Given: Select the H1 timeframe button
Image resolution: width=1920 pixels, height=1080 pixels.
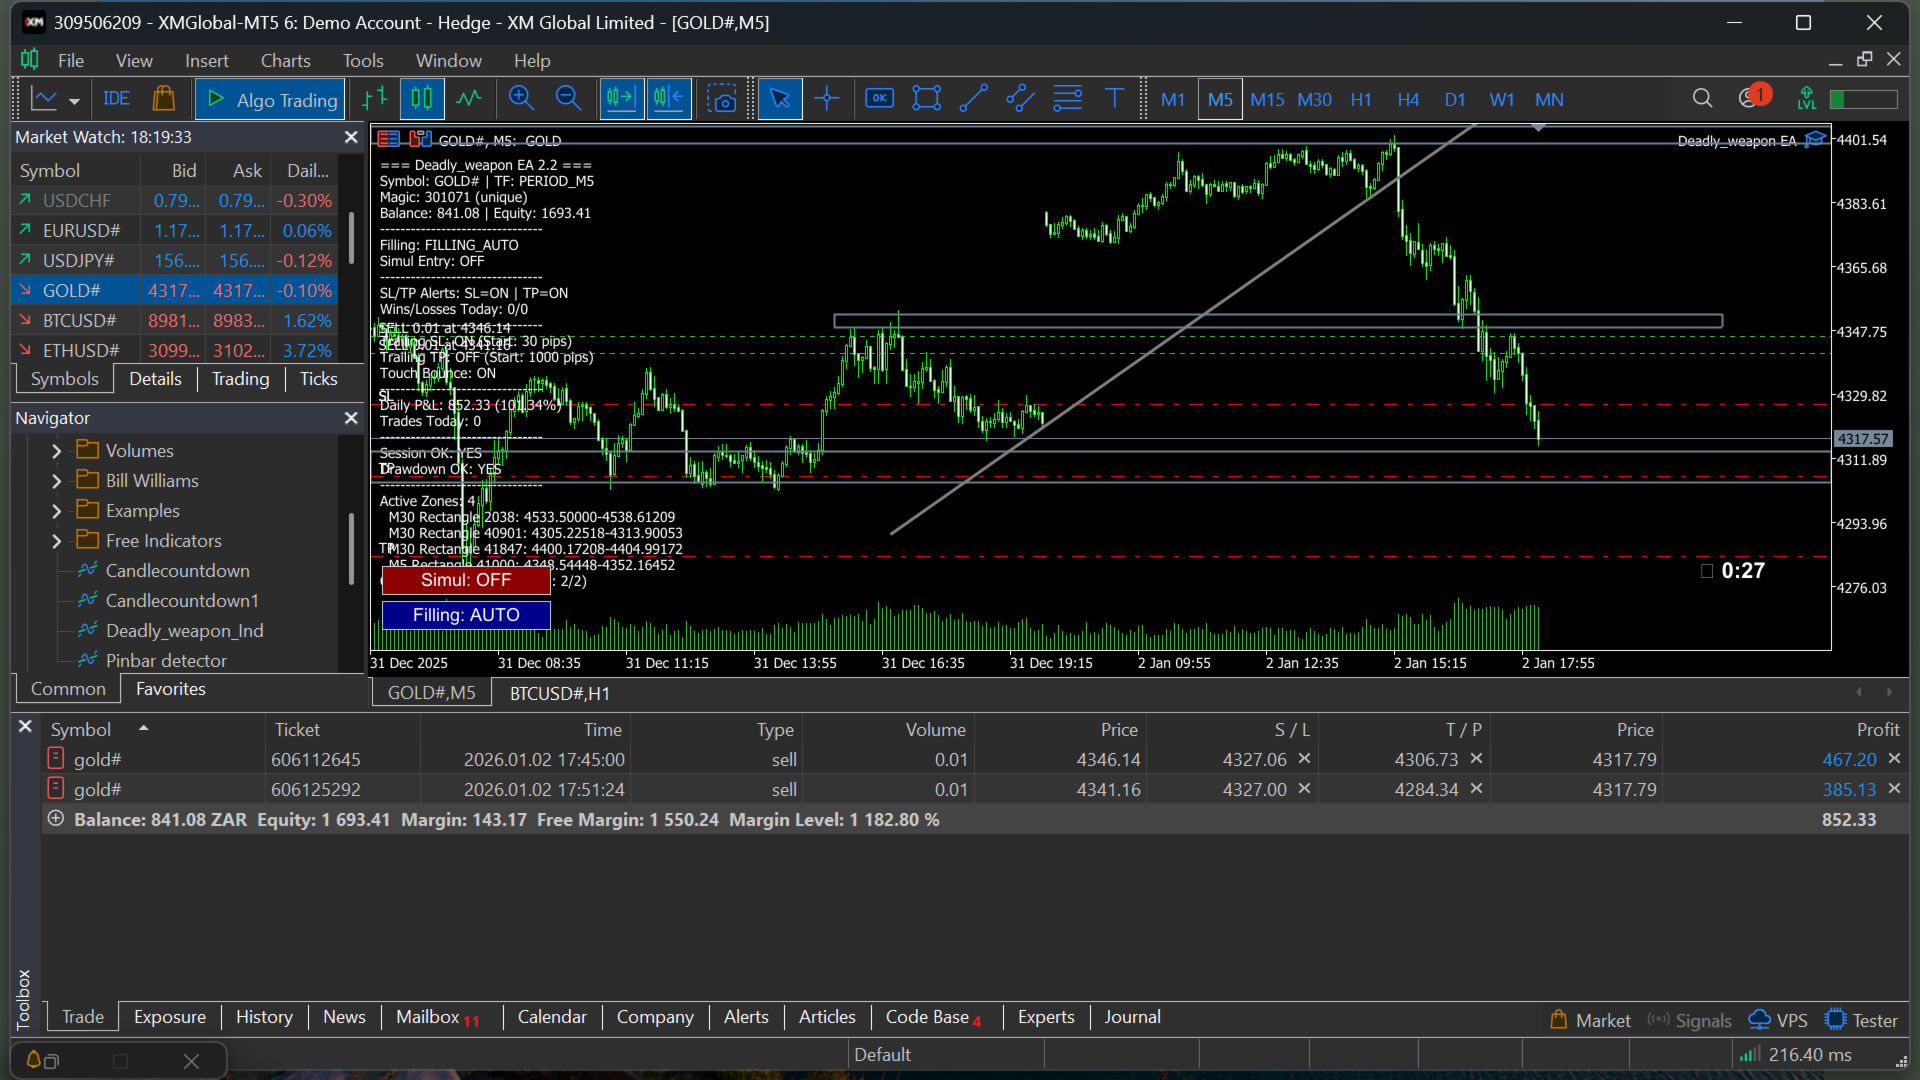Looking at the screenshot, I should 1361,100.
